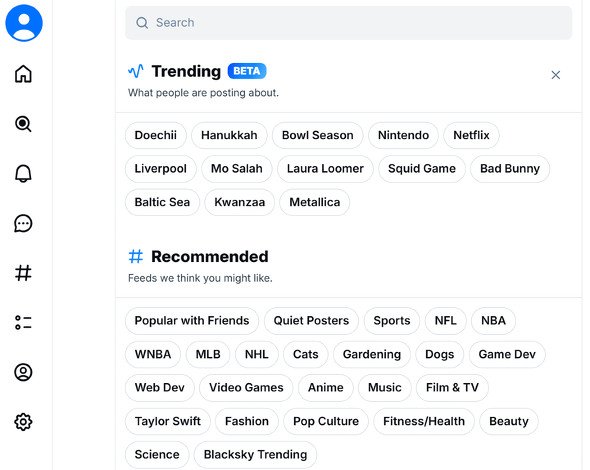Dismiss the Trending section with X

[555, 75]
